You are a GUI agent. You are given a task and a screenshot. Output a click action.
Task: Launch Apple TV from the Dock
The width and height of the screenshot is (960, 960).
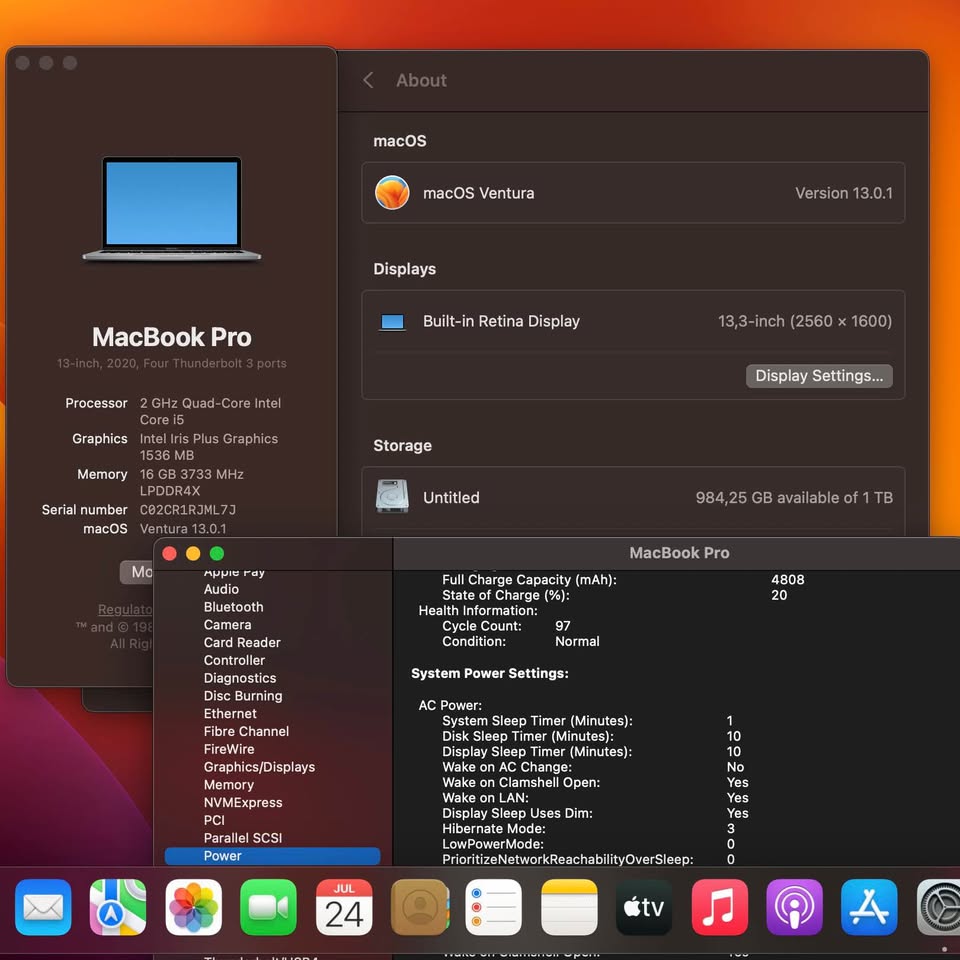(x=644, y=907)
